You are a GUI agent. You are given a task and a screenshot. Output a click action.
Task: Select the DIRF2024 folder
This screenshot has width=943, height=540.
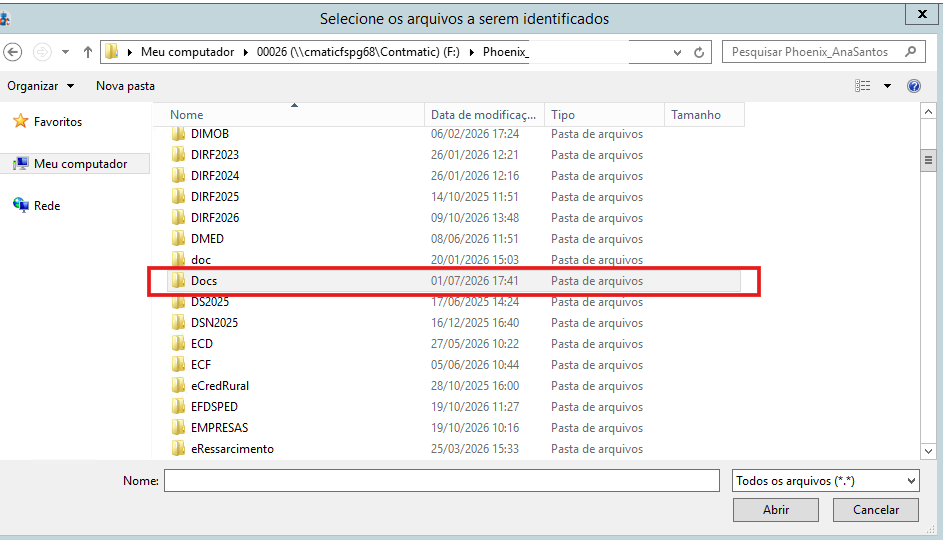point(215,176)
